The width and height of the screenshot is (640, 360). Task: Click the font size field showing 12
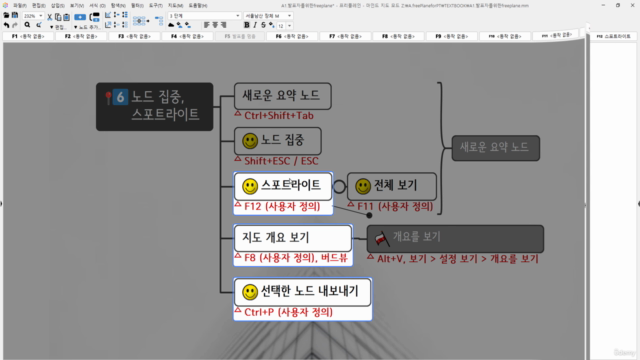tap(281, 26)
